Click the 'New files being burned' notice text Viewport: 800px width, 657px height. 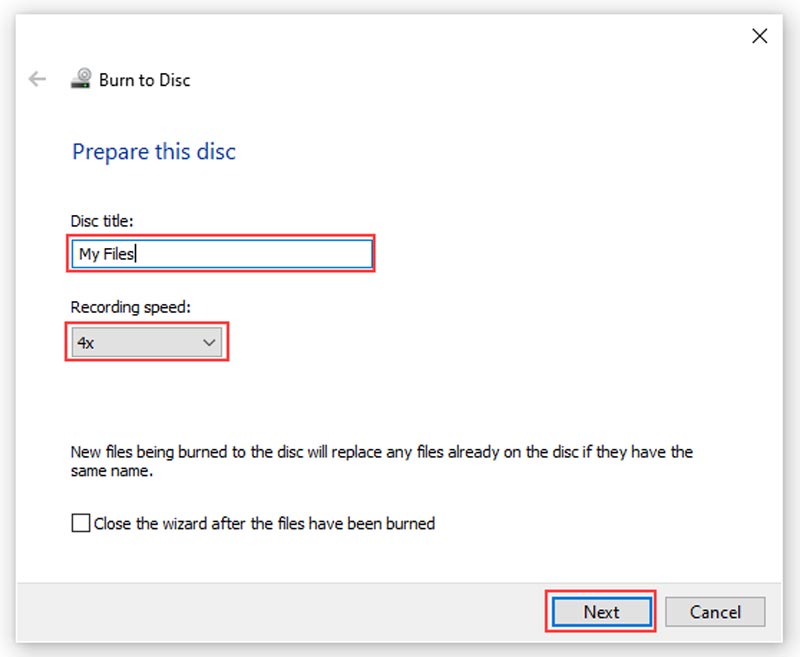(x=381, y=452)
